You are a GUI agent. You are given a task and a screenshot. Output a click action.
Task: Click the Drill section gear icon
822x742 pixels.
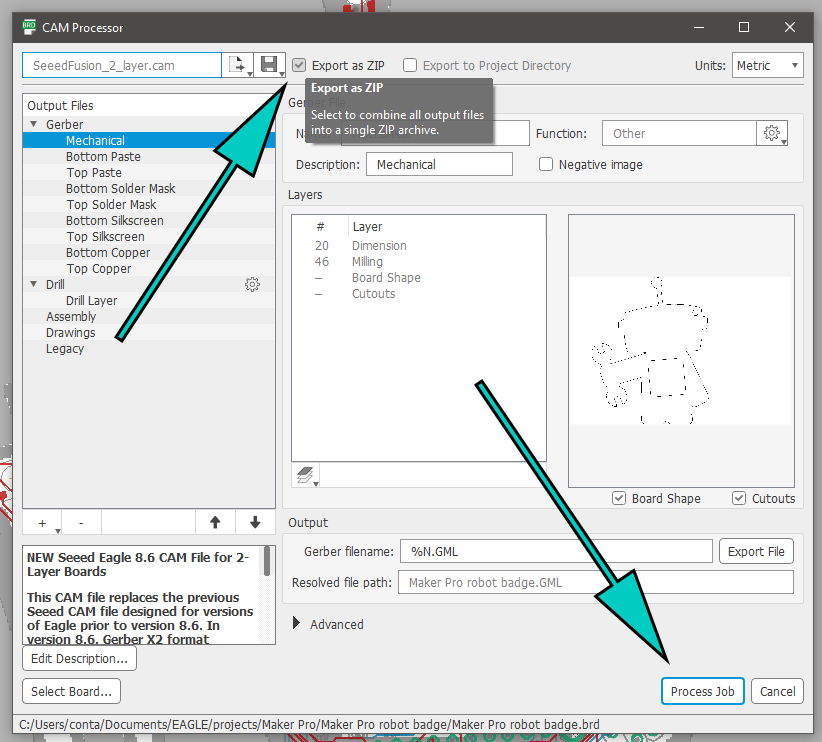[252, 285]
